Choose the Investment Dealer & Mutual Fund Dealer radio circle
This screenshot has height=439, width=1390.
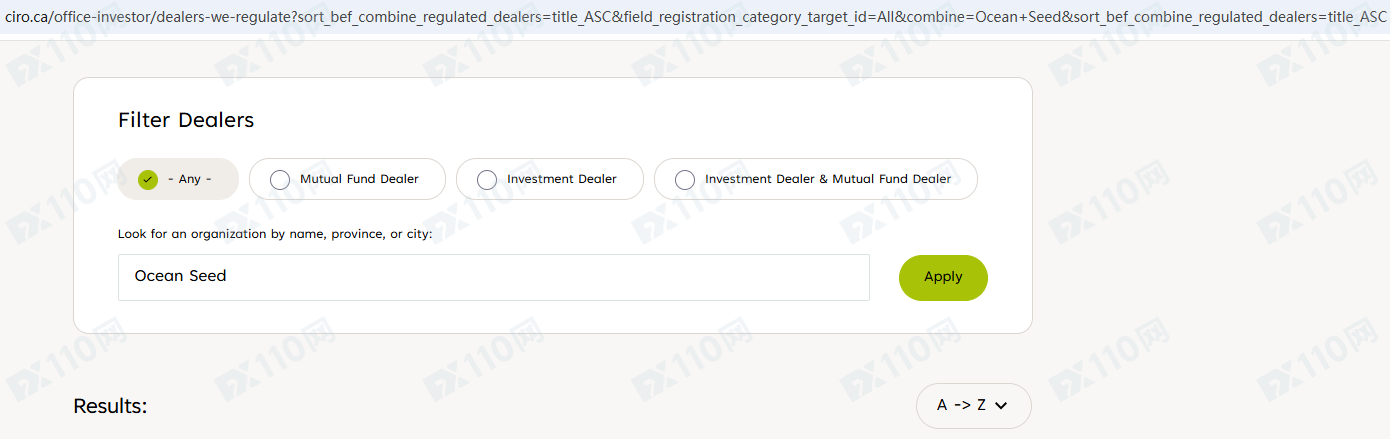coord(685,179)
